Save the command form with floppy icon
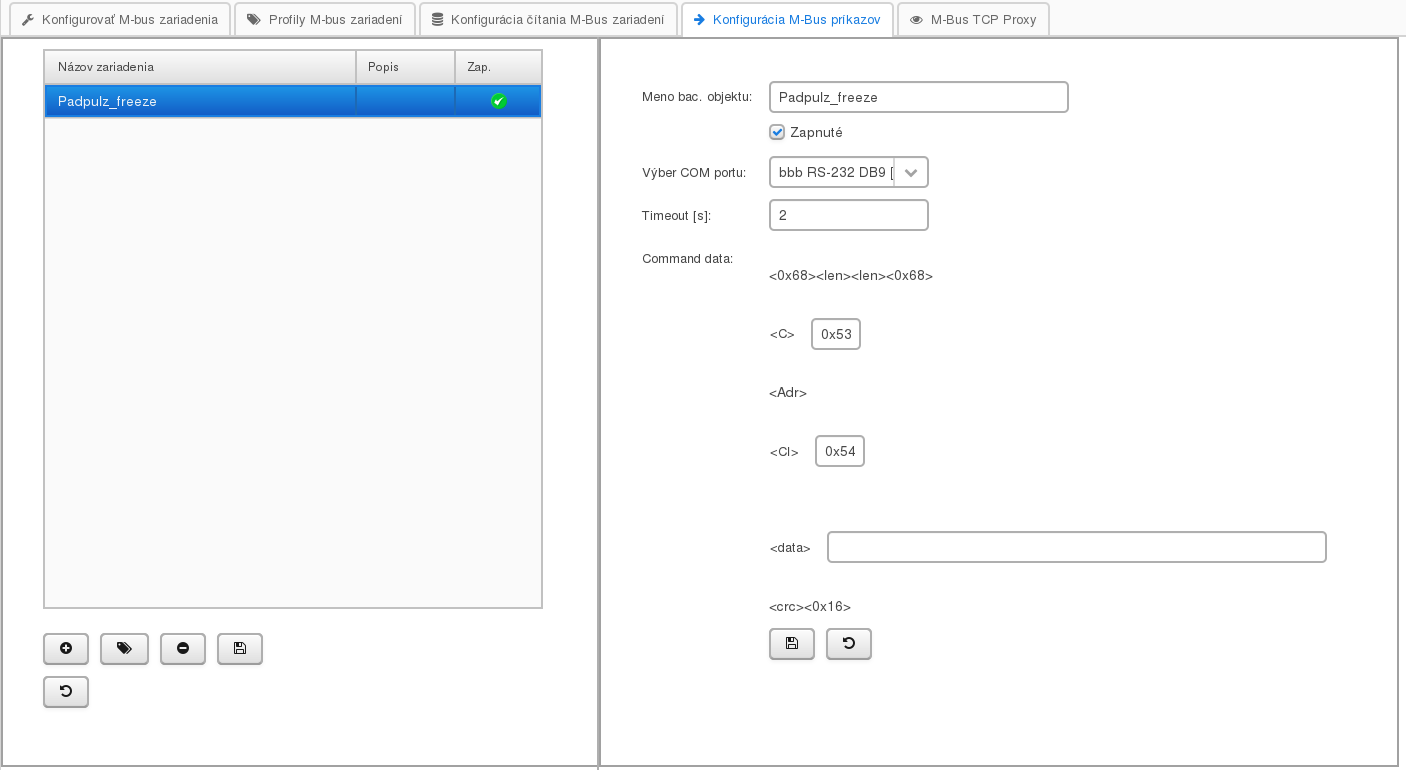The image size is (1406, 770). pyautogui.click(x=792, y=644)
